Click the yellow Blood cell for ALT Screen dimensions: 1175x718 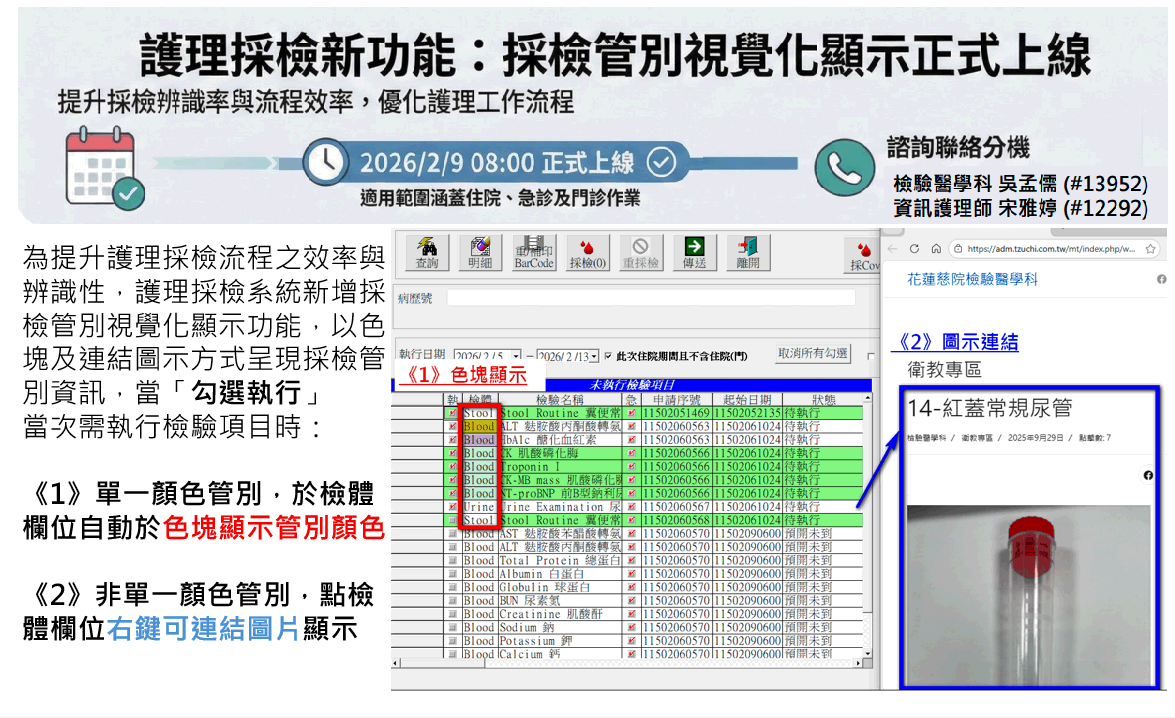tap(479, 426)
